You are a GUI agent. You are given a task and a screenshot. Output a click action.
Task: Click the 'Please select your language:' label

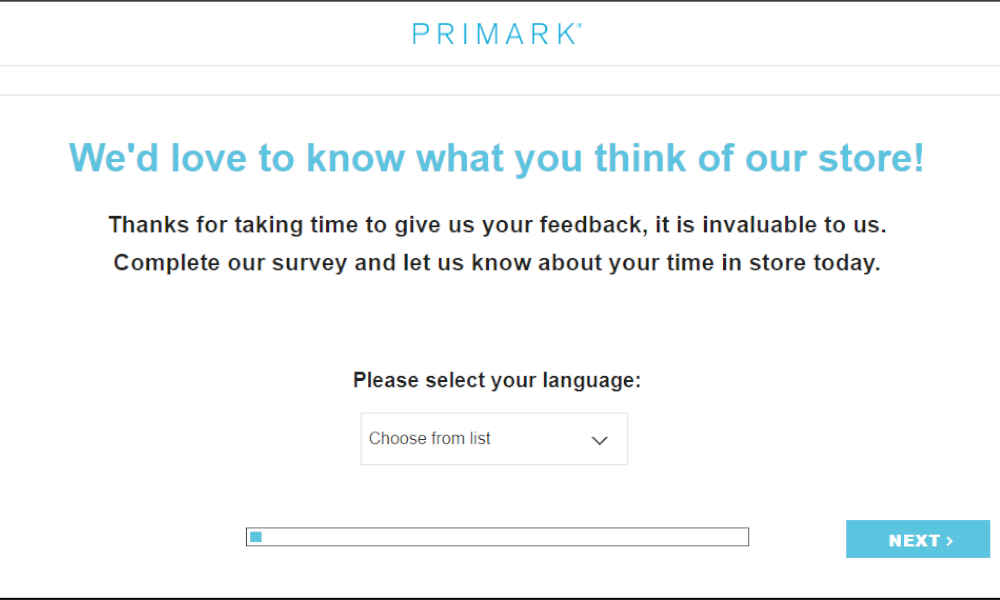coord(497,380)
